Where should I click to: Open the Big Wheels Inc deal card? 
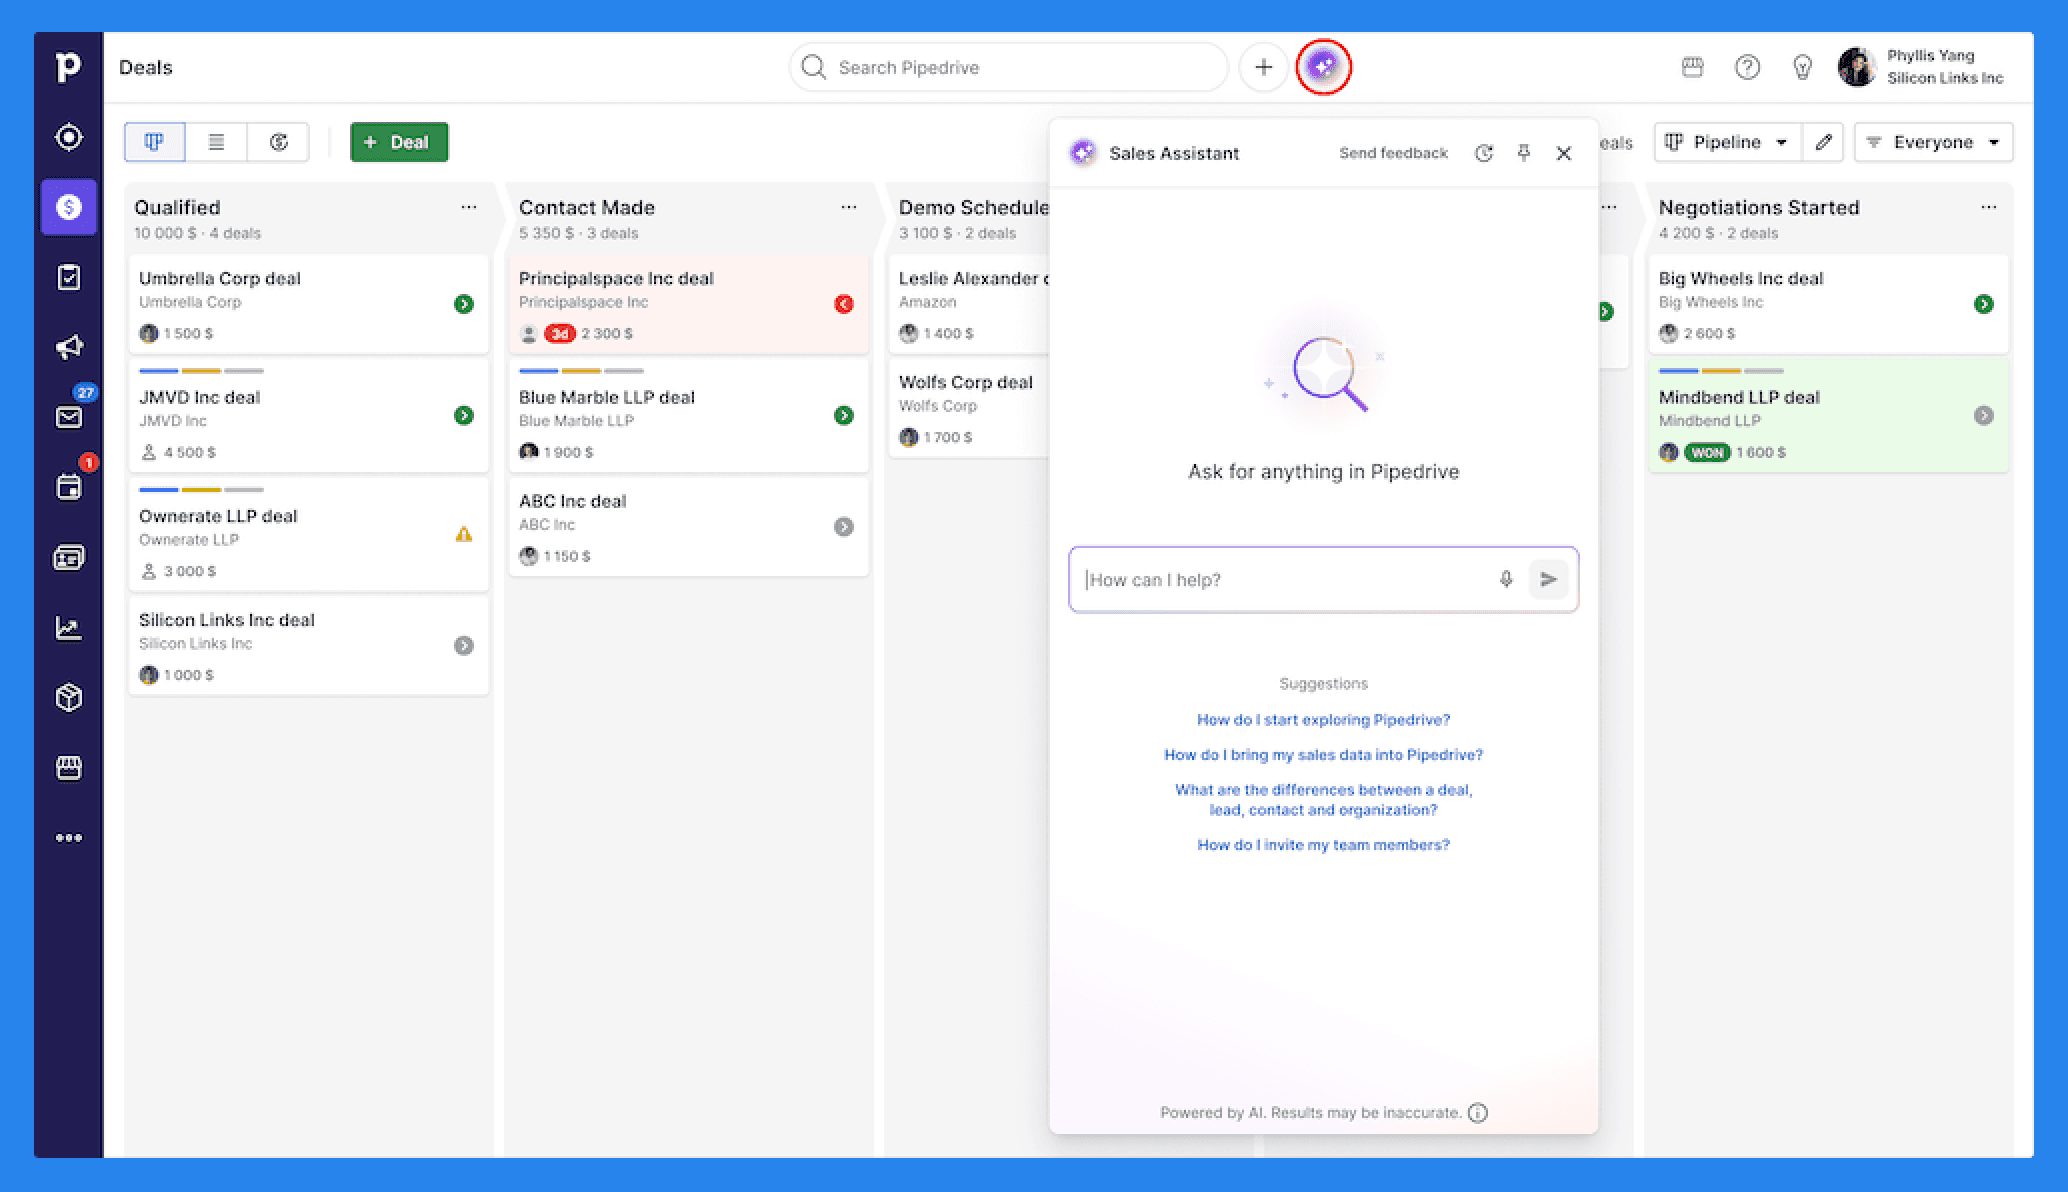click(x=1828, y=304)
